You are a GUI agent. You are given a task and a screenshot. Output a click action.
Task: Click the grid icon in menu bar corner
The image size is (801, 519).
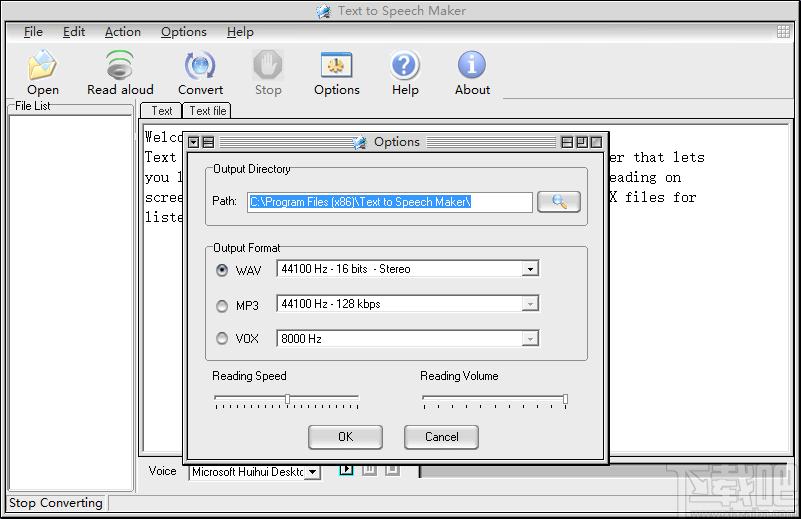783,32
